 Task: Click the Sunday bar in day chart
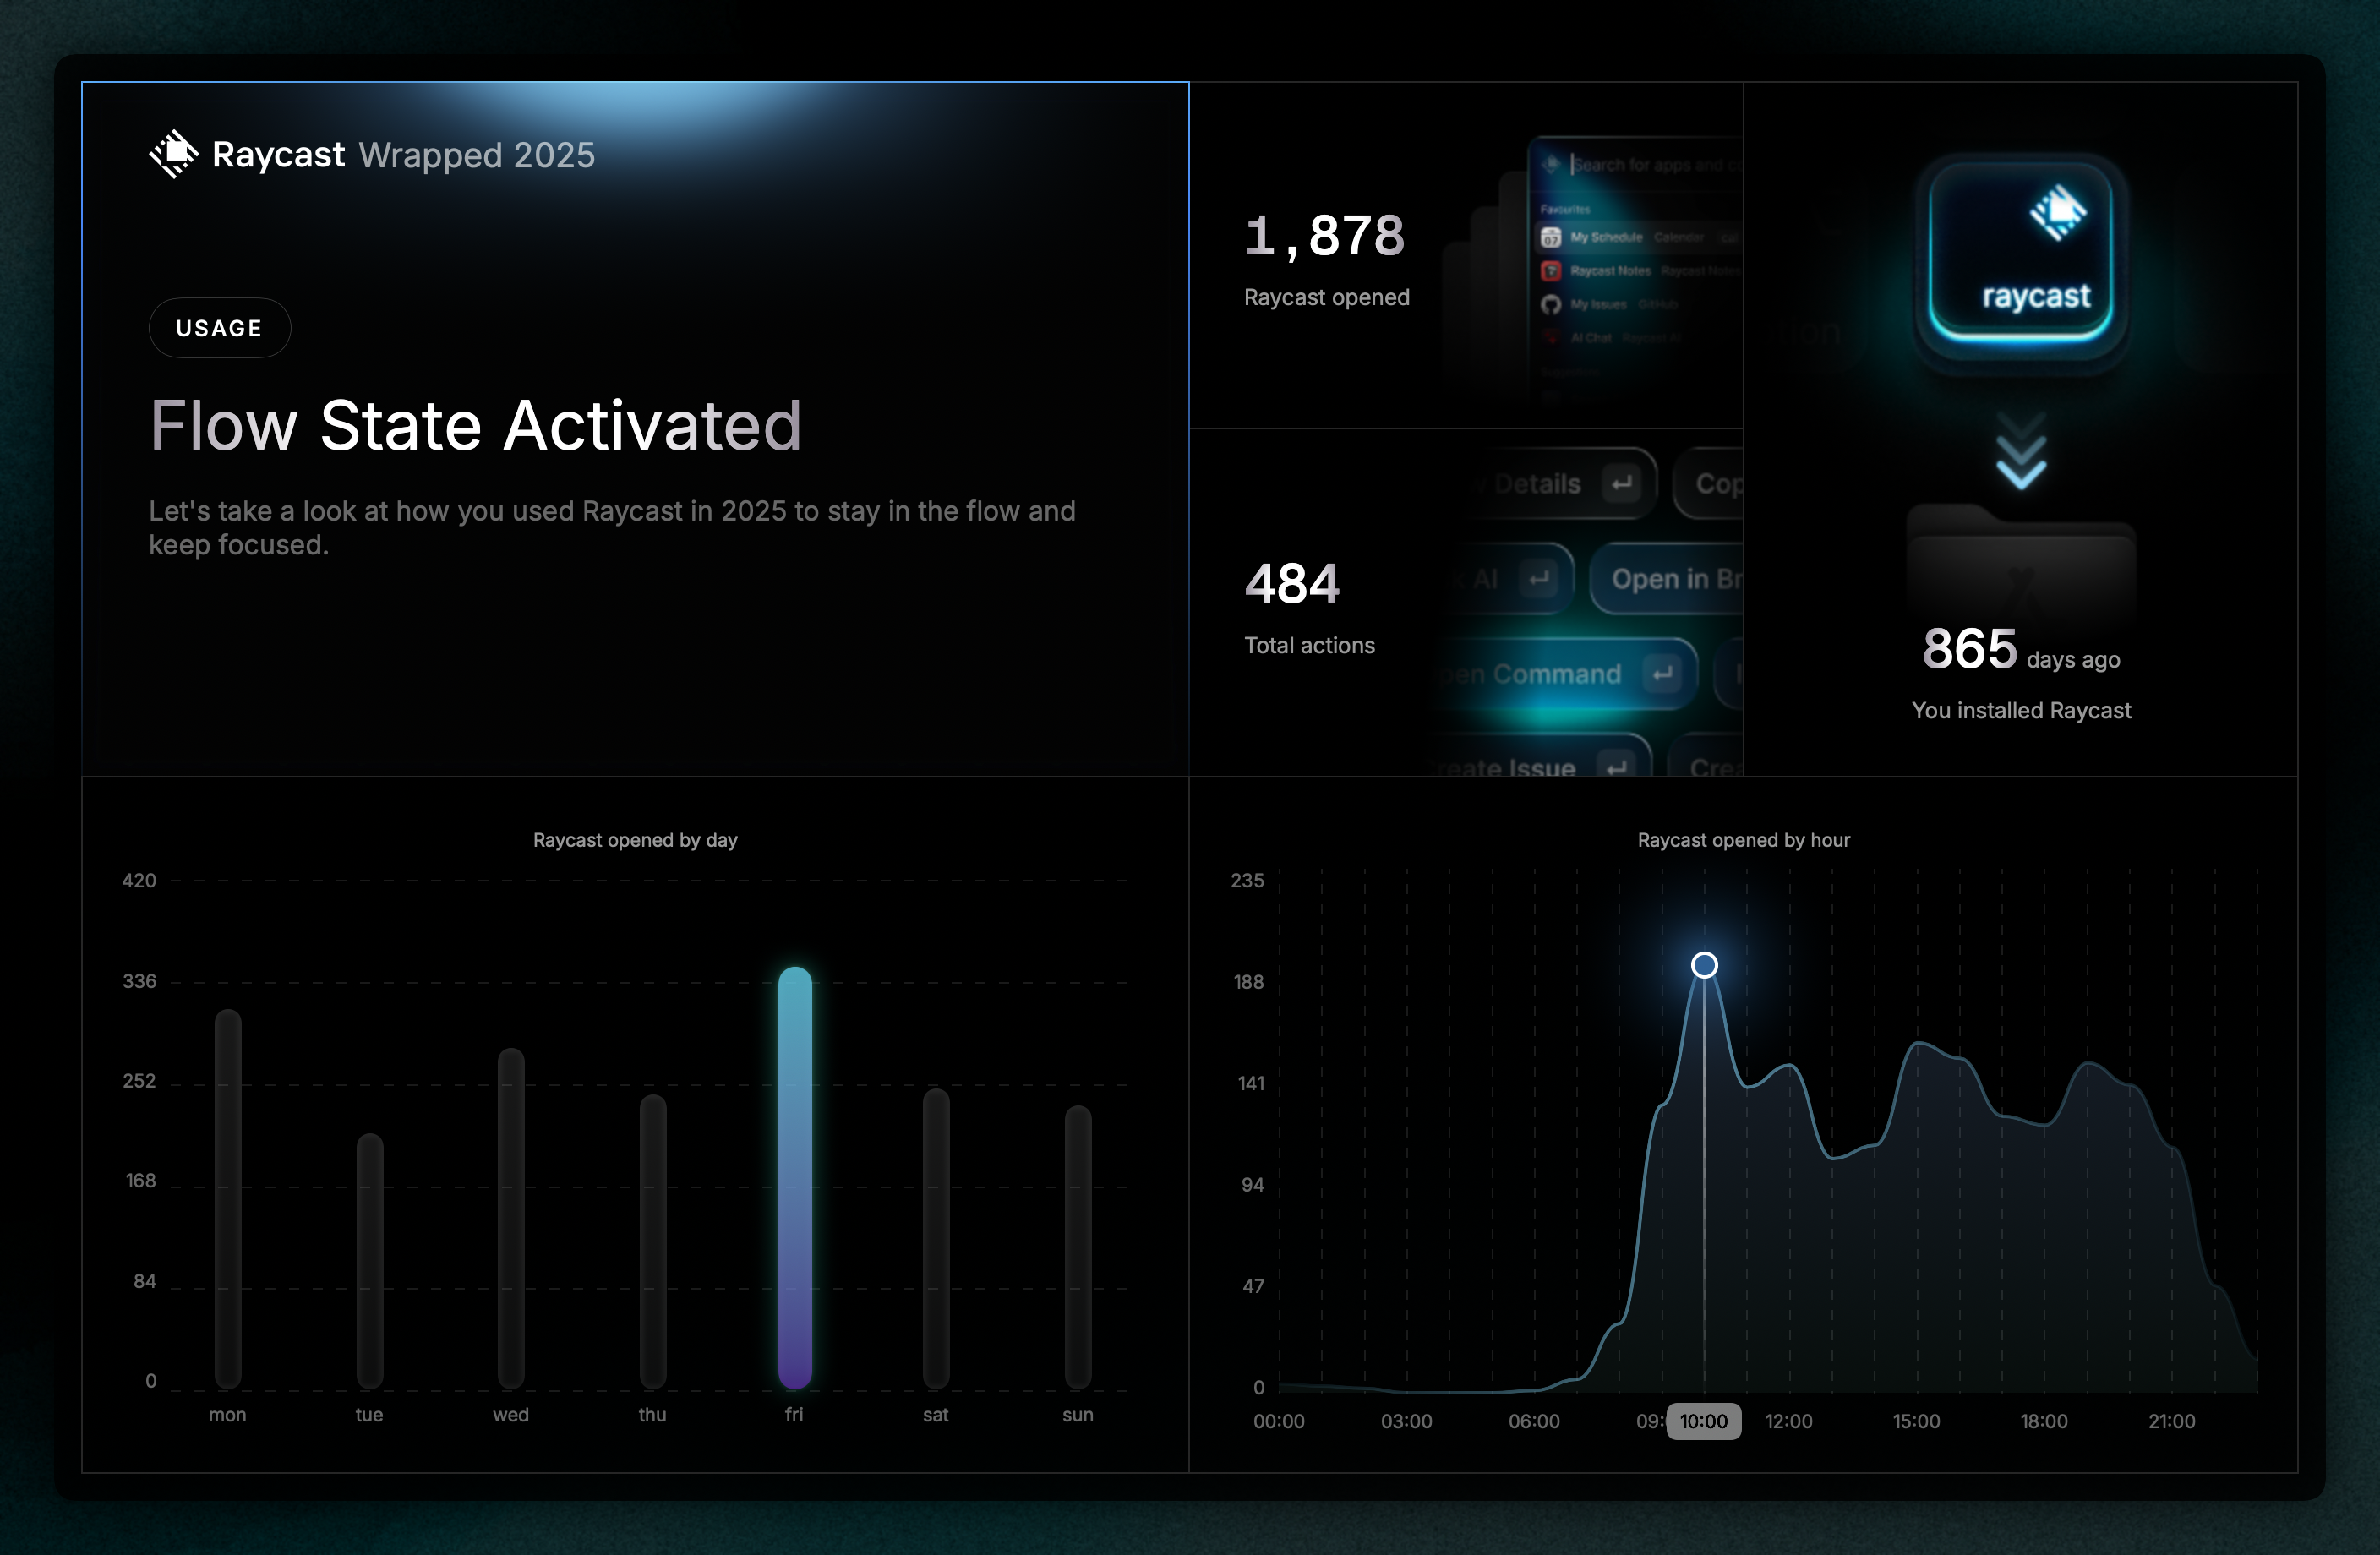click(x=1077, y=1246)
